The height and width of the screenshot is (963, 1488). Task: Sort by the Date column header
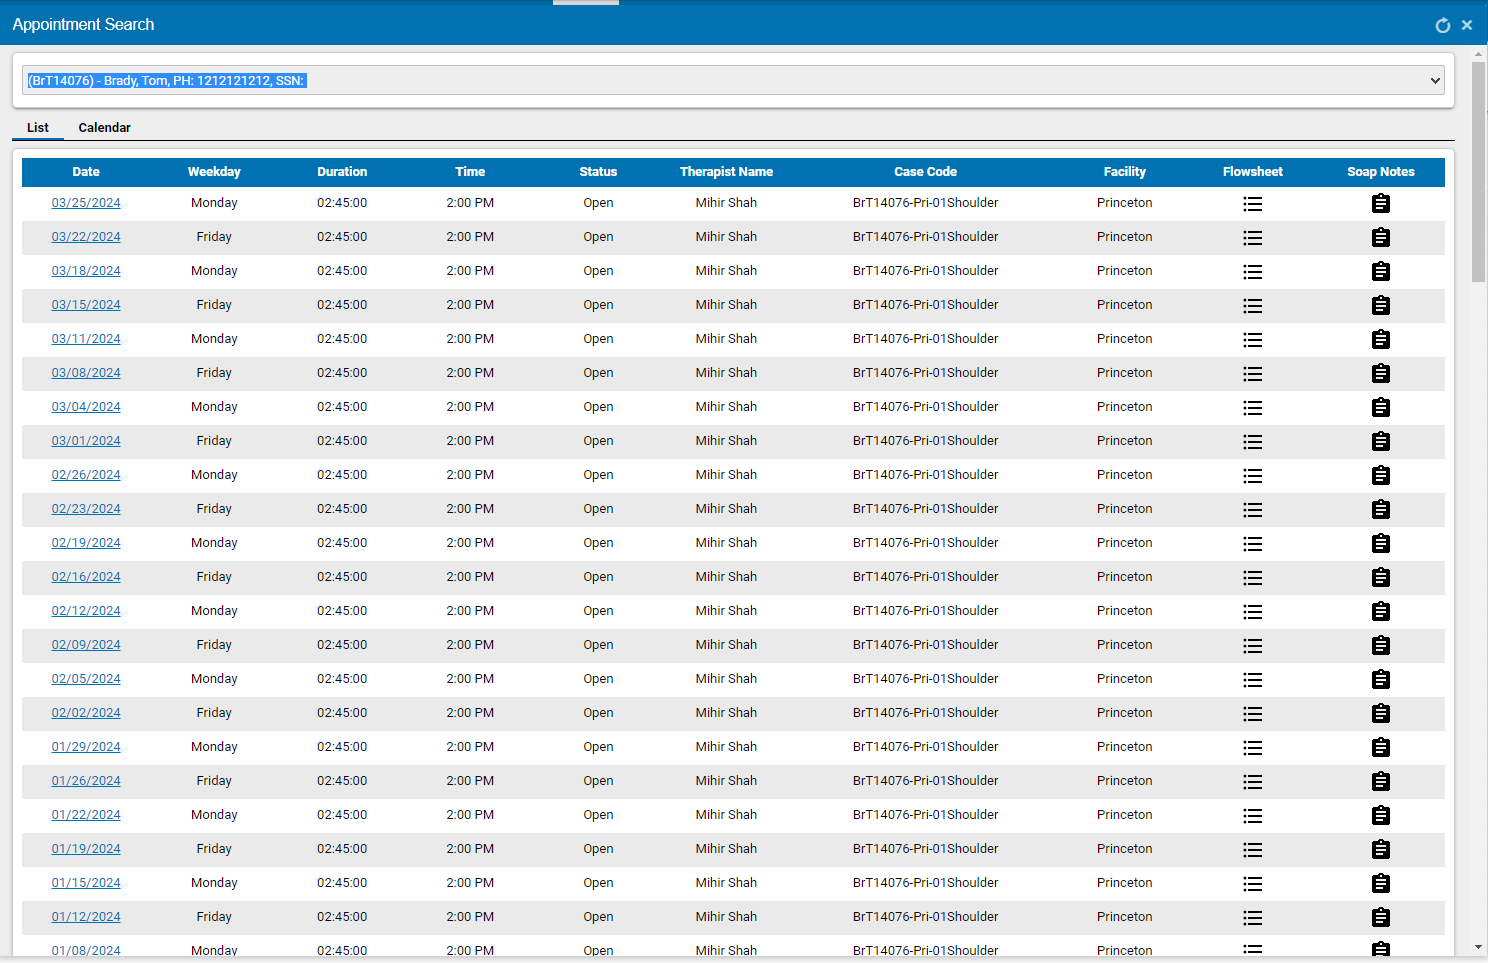click(86, 171)
